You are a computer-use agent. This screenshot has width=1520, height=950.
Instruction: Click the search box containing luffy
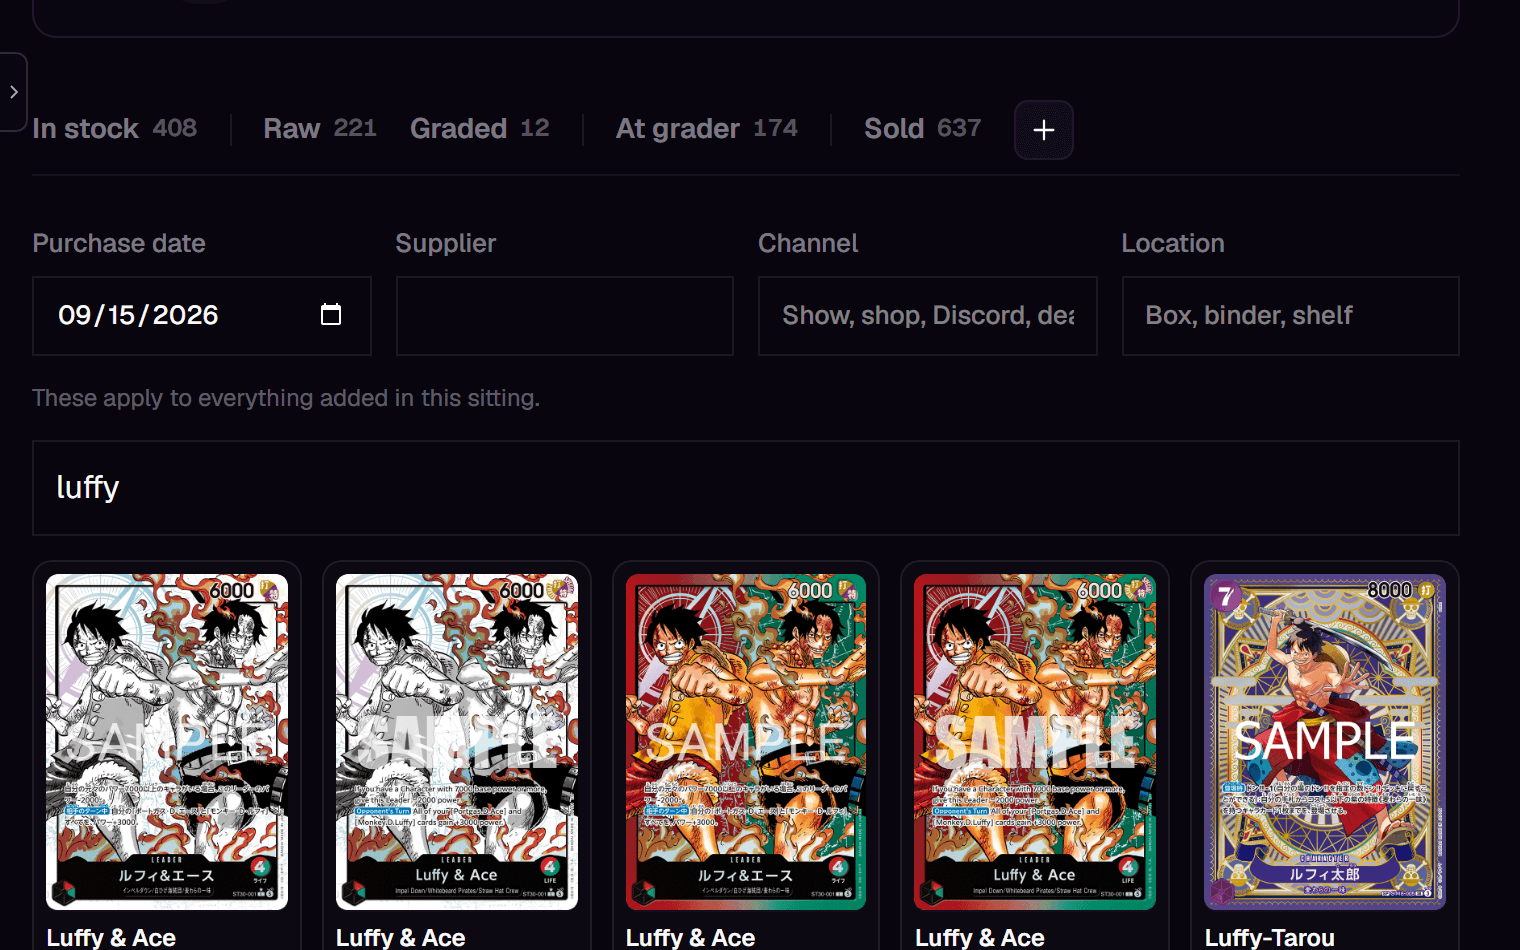click(x=746, y=488)
